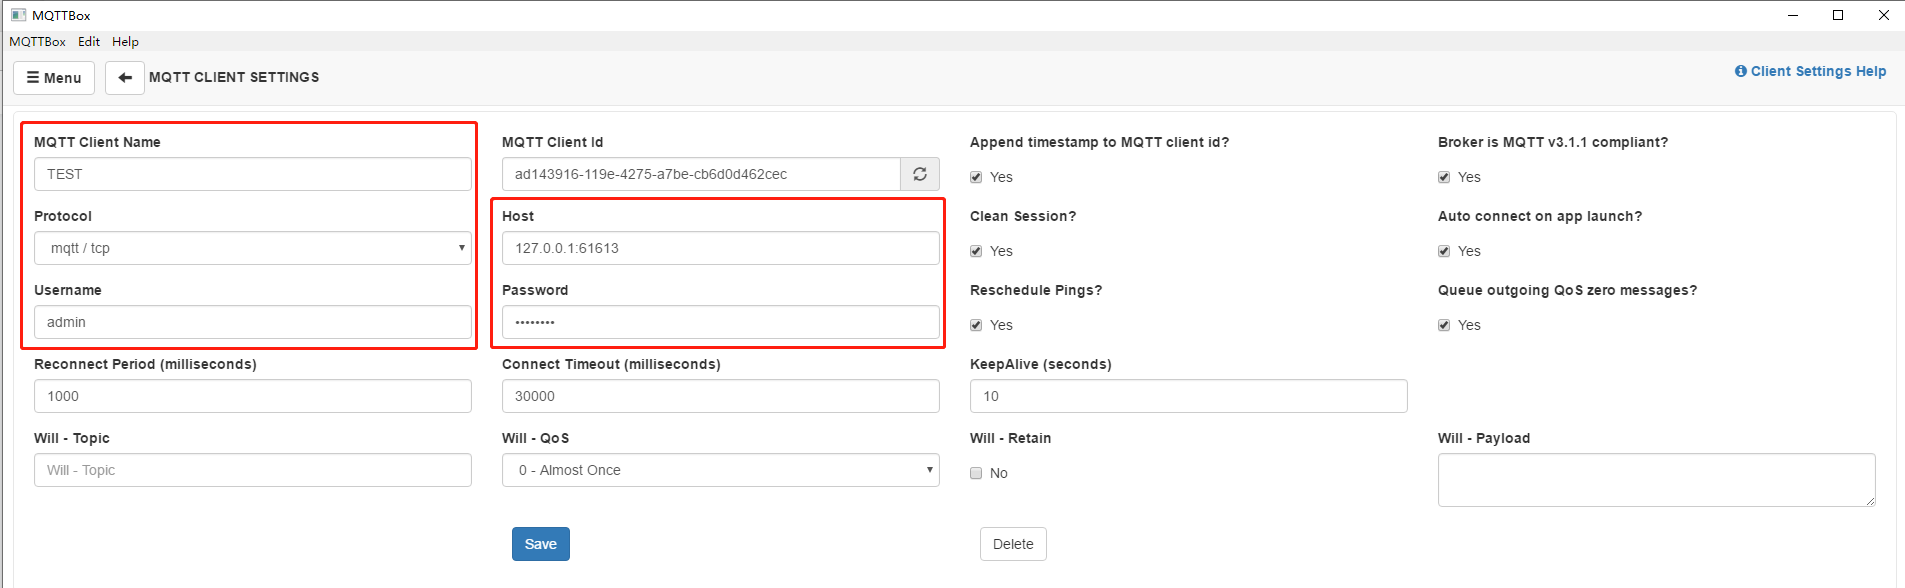Open the Help menu
1905x588 pixels.
click(125, 41)
